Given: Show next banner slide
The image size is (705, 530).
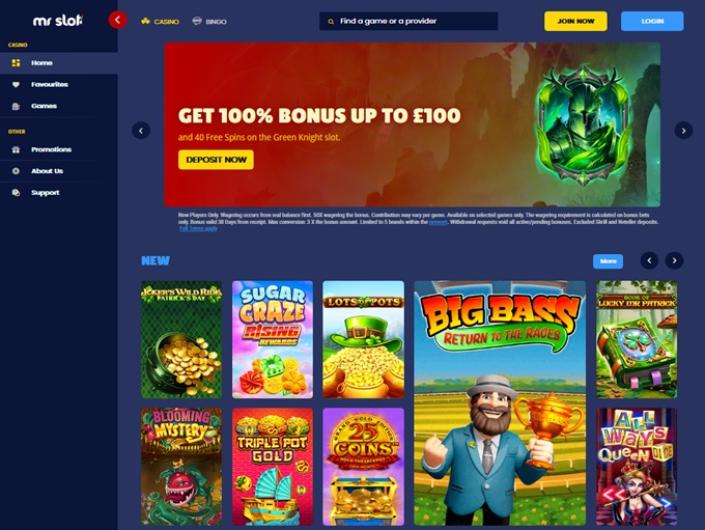Looking at the screenshot, I should click(683, 131).
